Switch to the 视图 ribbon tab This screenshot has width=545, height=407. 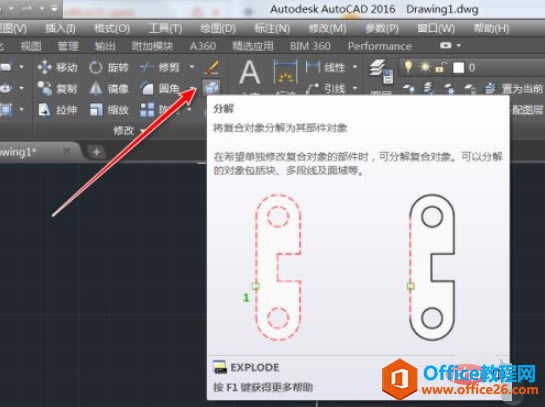pyautogui.click(x=31, y=46)
